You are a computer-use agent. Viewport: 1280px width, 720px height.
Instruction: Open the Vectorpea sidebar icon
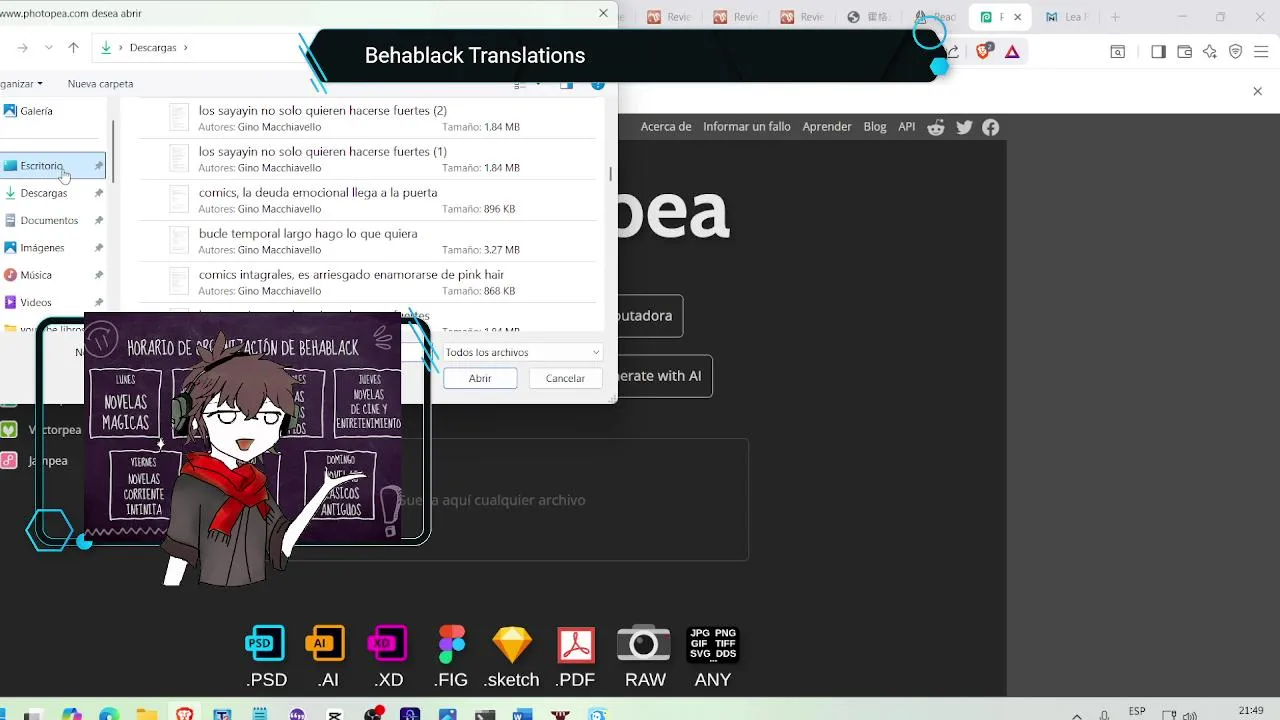pyautogui.click(x=9, y=430)
